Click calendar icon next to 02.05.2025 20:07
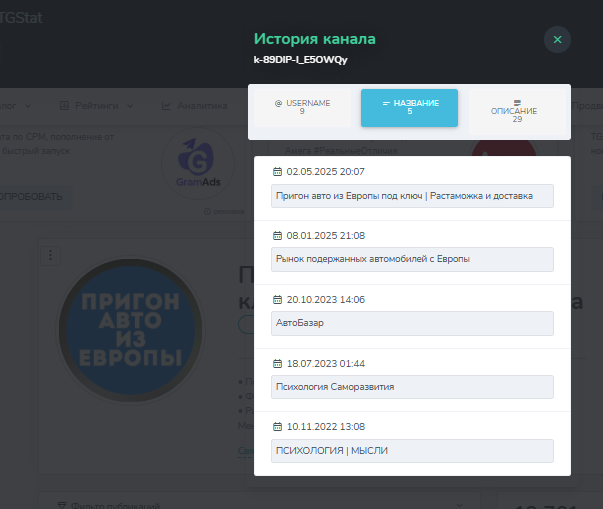Screen dimensions: 603x509 [x=277, y=172]
